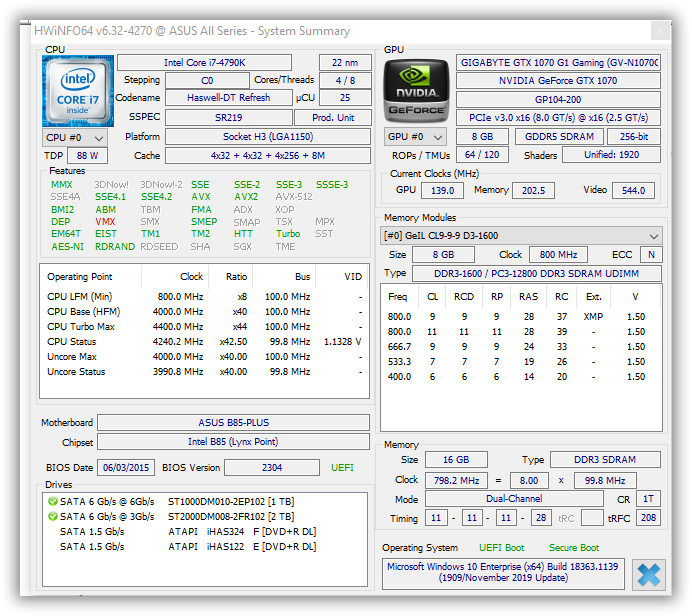The image size is (692, 616).
Task: Click the ASUS B85-PLUS motherboard field
Action: [233, 423]
